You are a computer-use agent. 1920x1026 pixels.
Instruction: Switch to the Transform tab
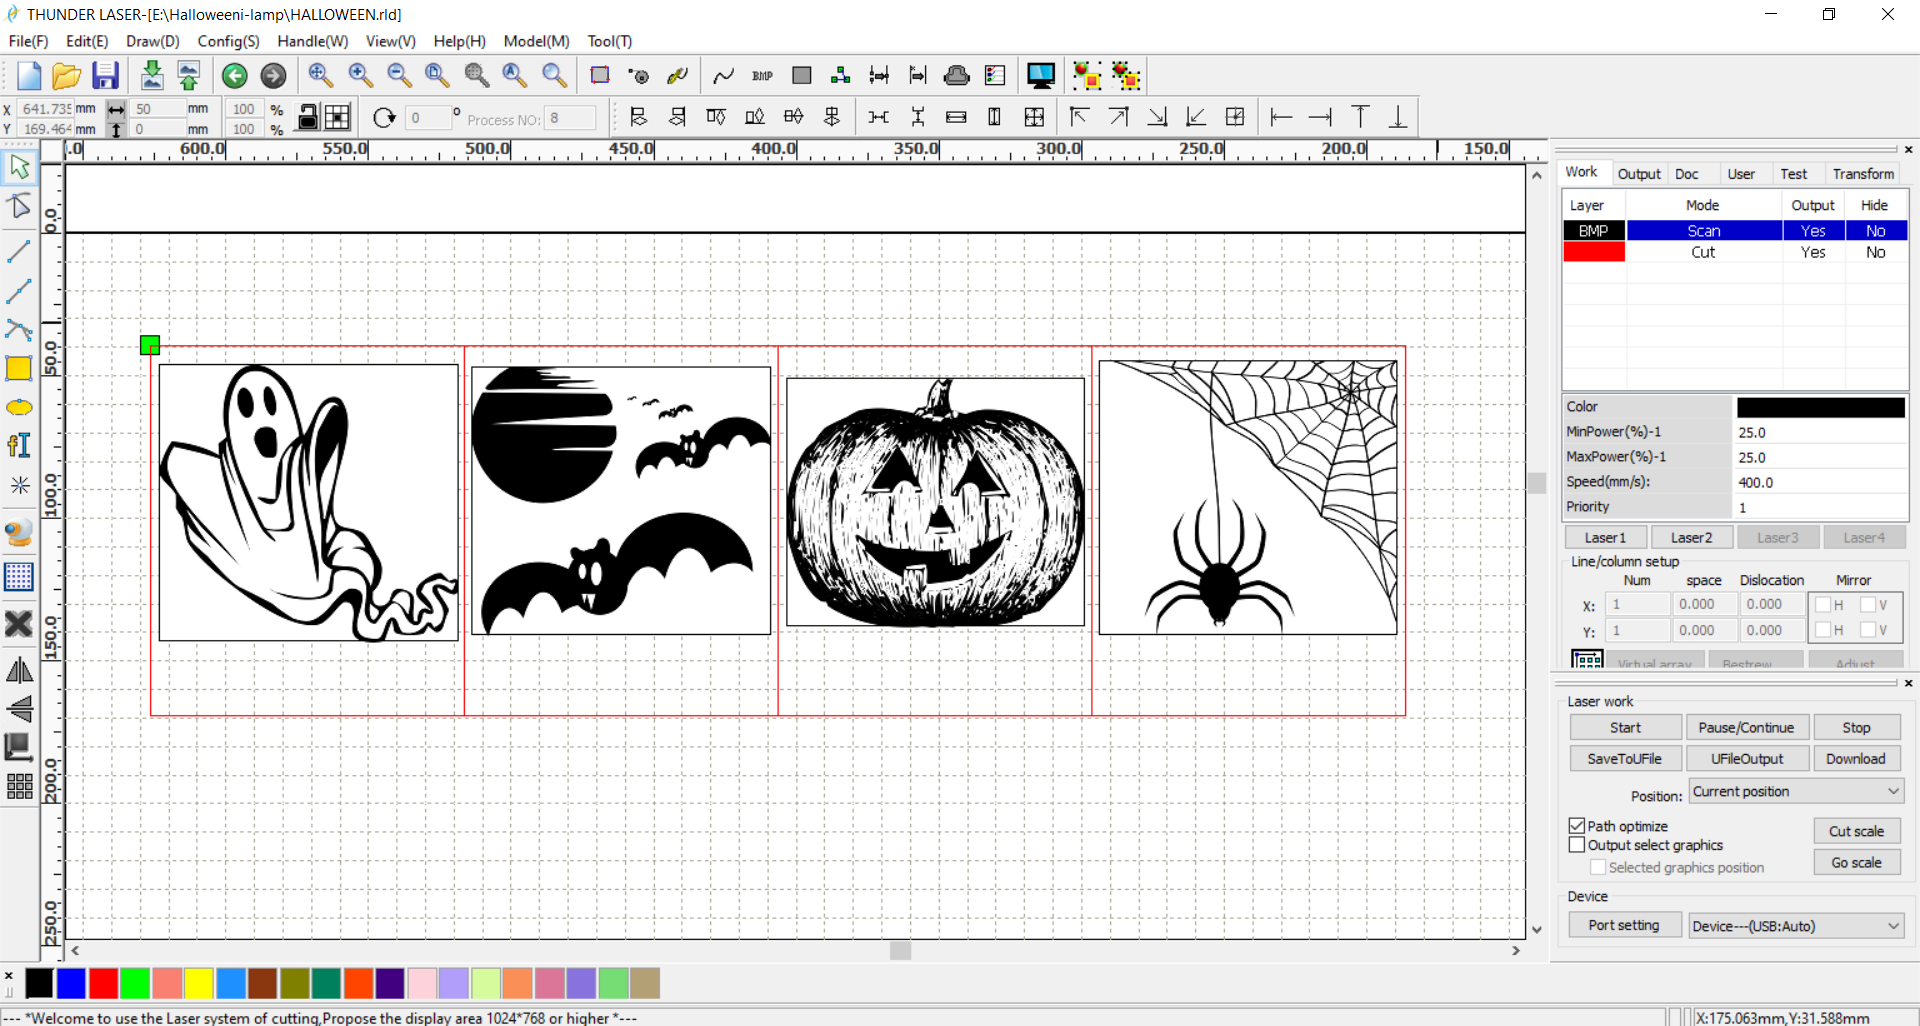(x=1863, y=174)
